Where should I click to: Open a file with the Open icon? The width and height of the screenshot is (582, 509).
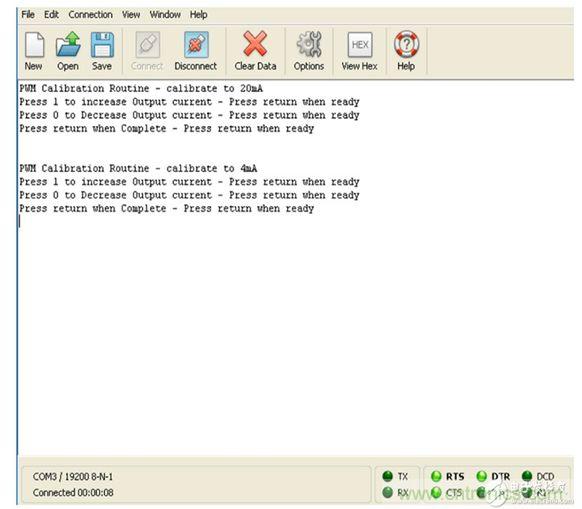(68, 45)
